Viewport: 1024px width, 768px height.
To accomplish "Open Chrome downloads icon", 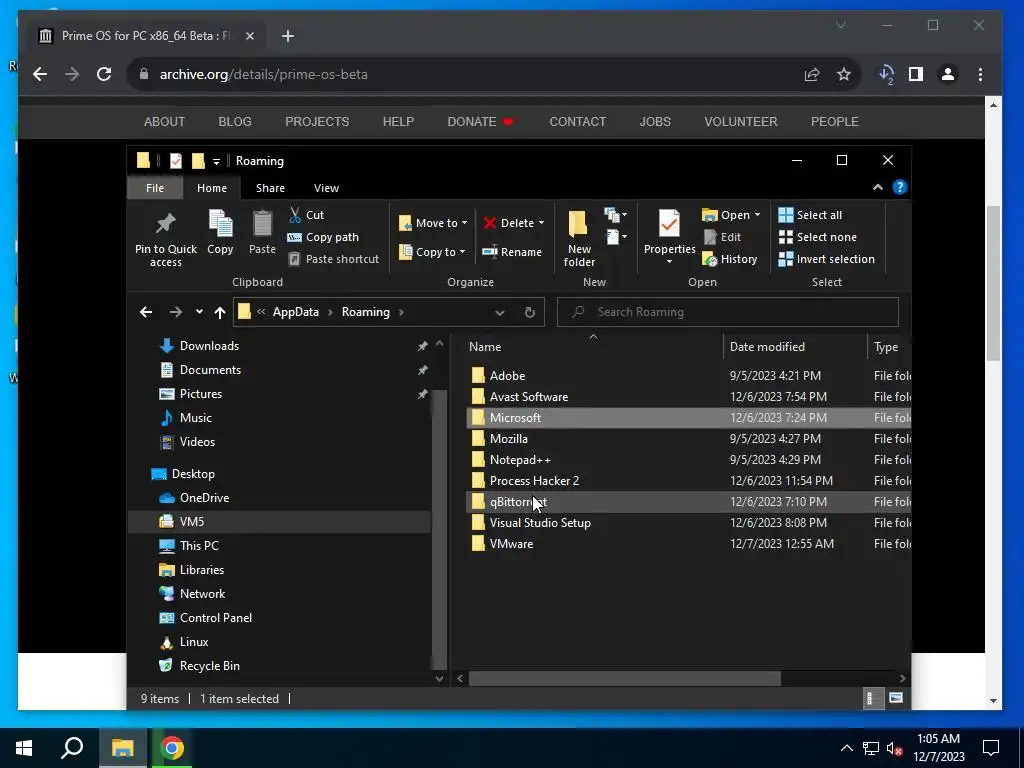I will click(x=886, y=74).
